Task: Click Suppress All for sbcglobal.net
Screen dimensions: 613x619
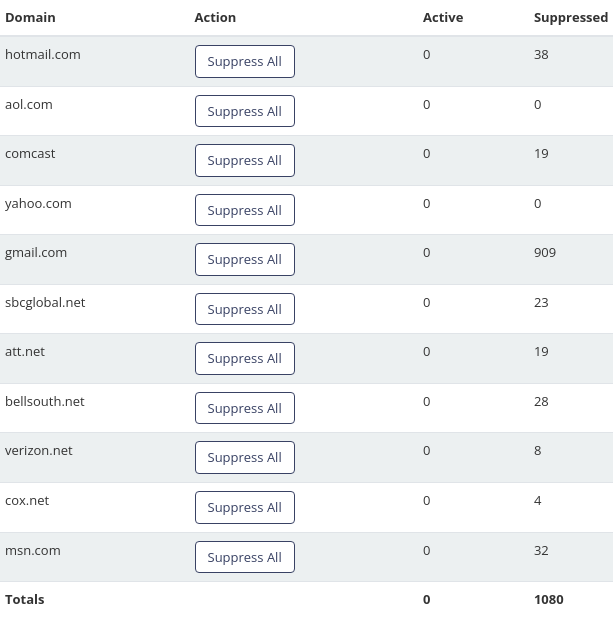Action: click(245, 309)
